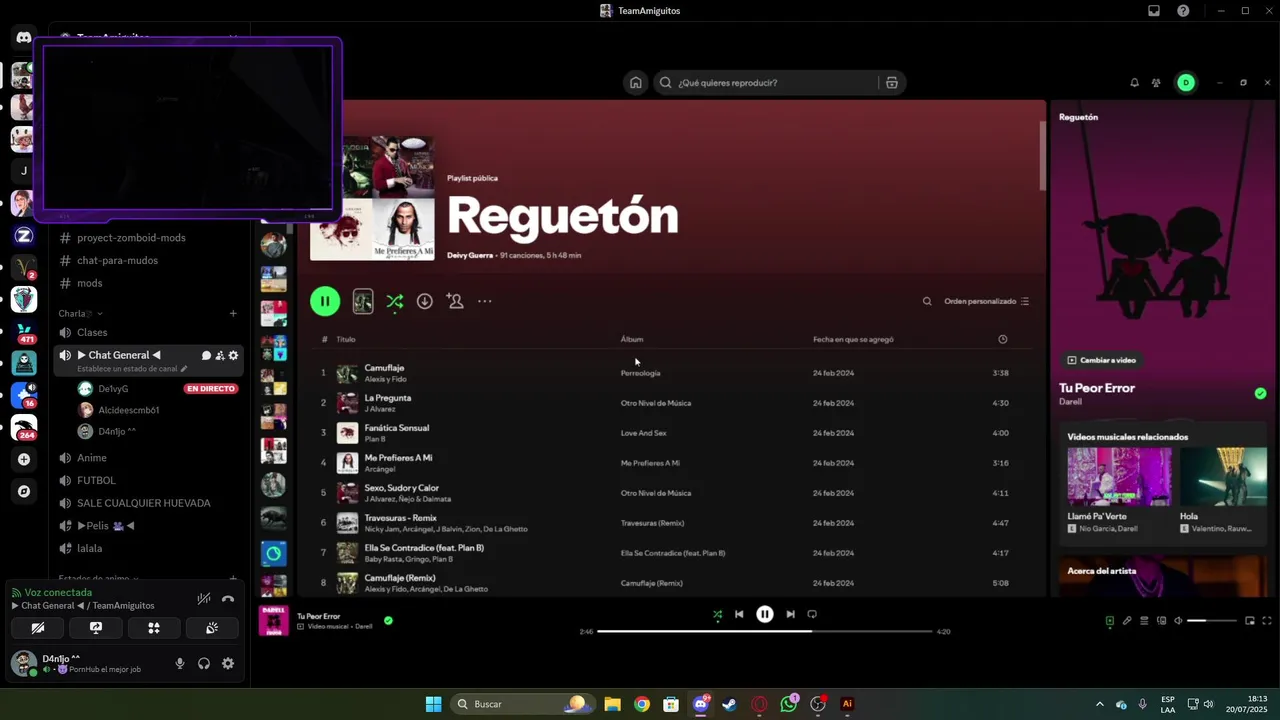Screen dimensions: 1280x720
Task: Open the playlist more options menu
Action: tap(485, 301)
